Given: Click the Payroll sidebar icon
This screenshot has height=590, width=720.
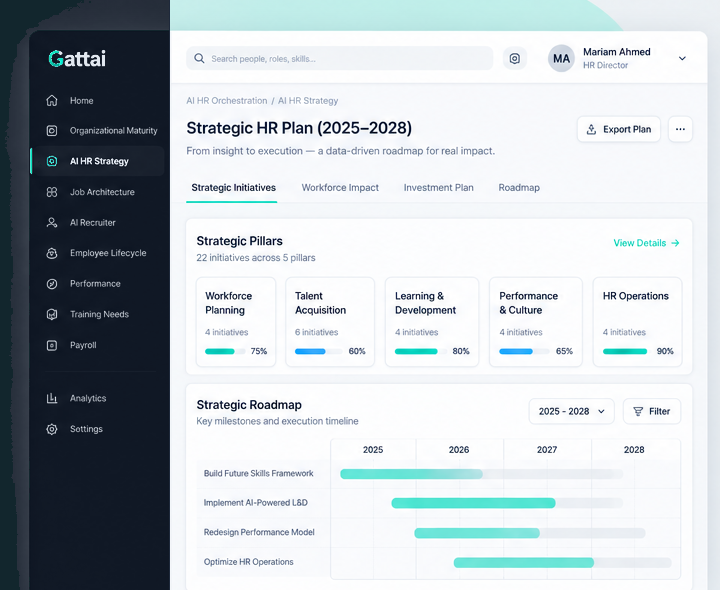Looking at the screenshot, I should tap(52, 345).
